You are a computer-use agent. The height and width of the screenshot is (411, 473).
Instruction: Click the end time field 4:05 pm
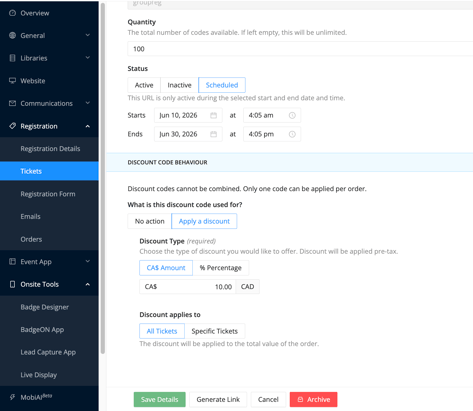272,134
